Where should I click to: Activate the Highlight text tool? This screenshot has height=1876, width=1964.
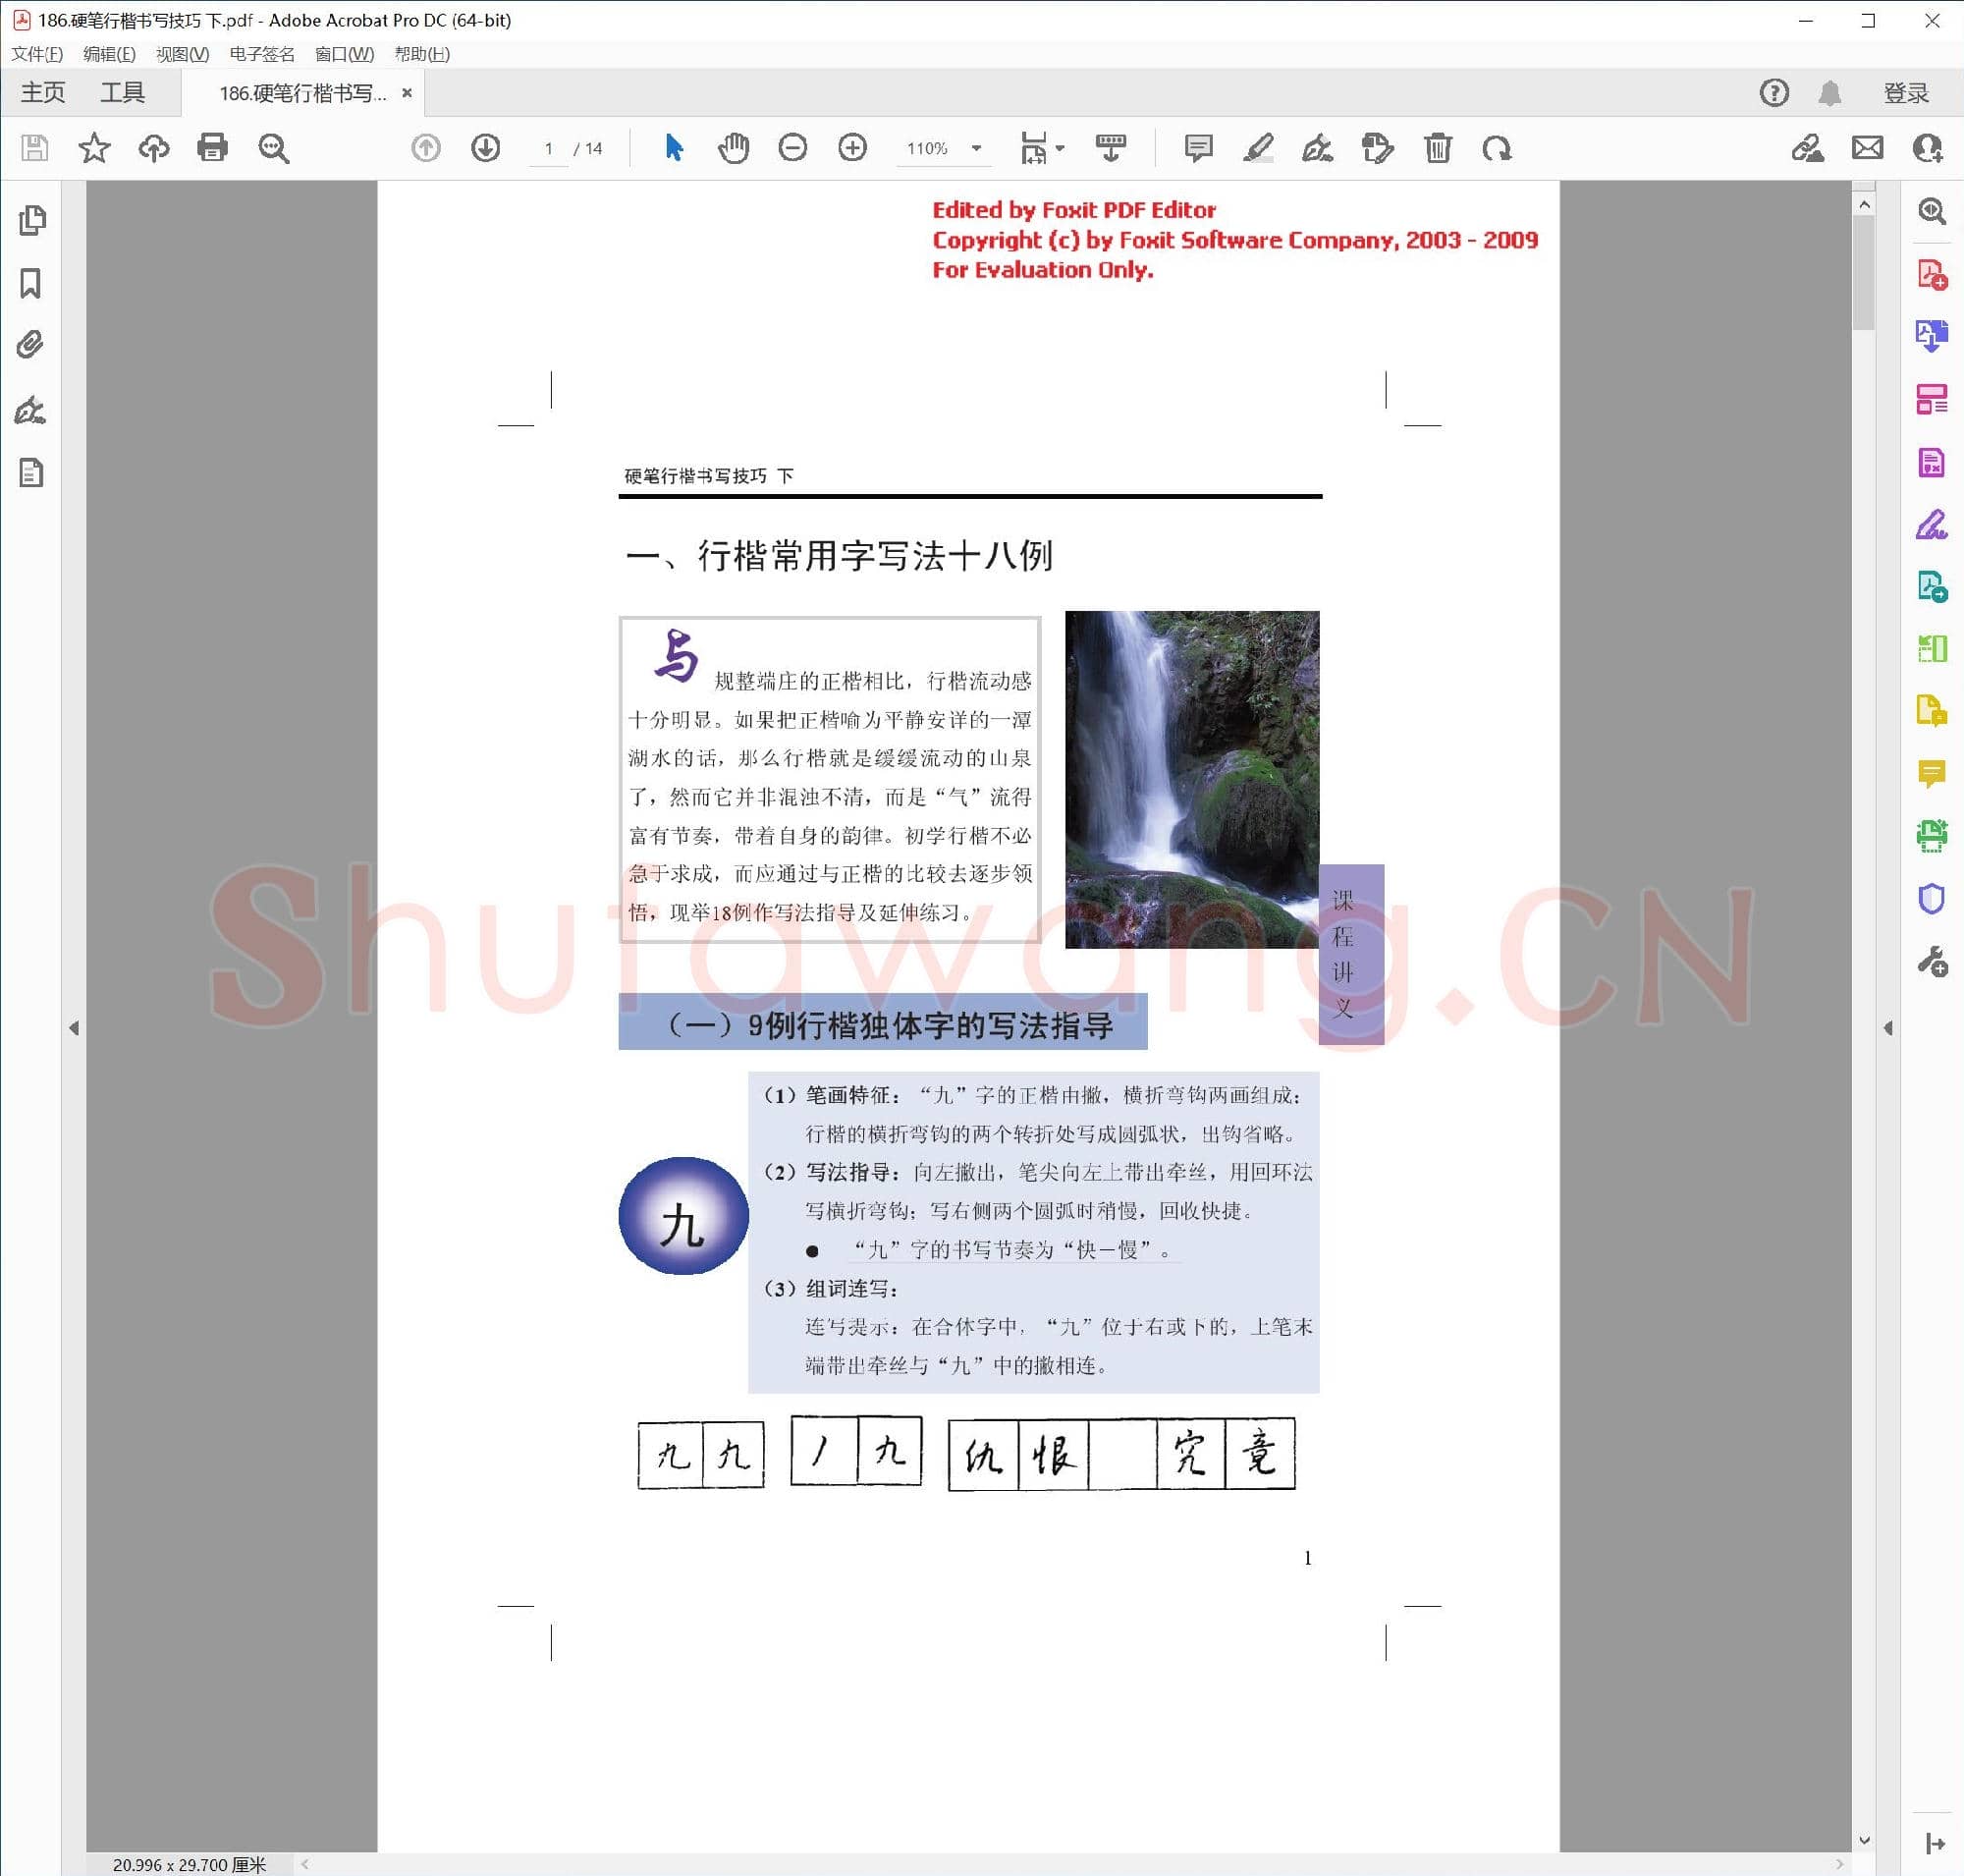[1258, 148]
